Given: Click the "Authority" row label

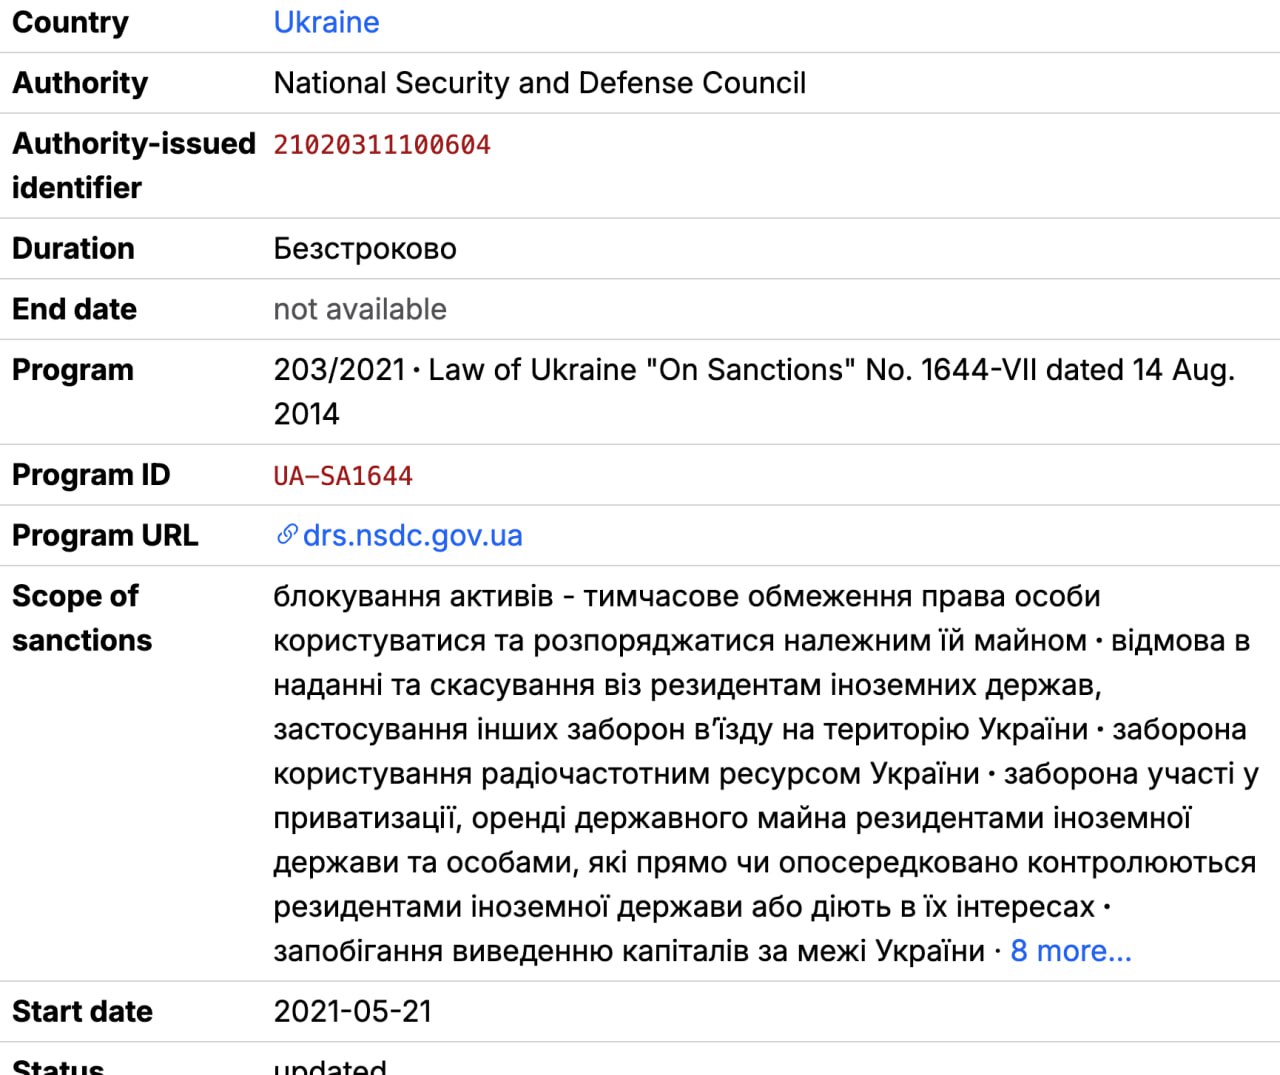Looking at the screenshot, I should click(x=80, y=83).
